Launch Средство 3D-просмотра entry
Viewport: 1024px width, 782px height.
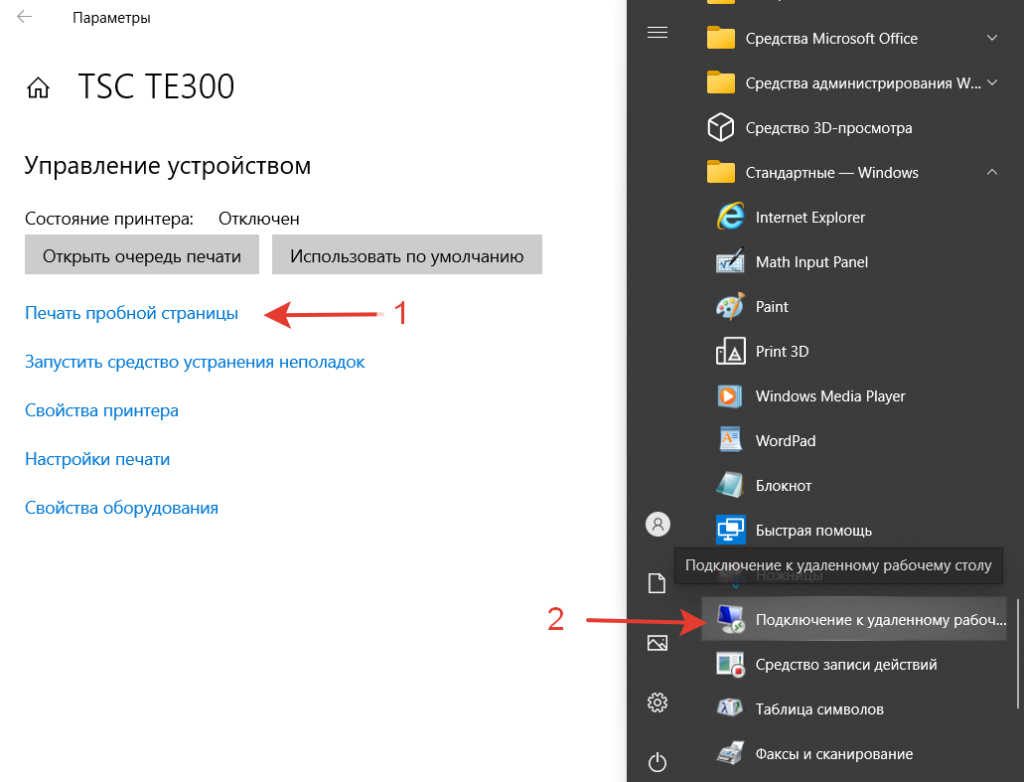(854, 127)
